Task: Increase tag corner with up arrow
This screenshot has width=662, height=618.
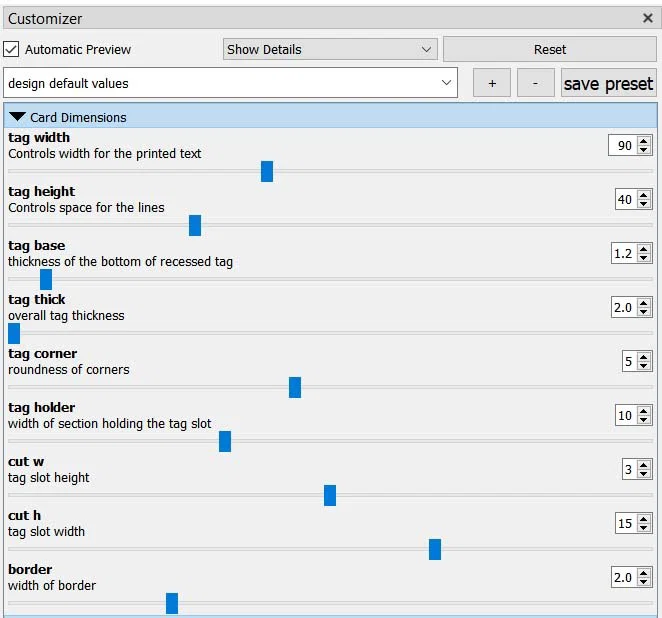Action: [x=643, y=357]
